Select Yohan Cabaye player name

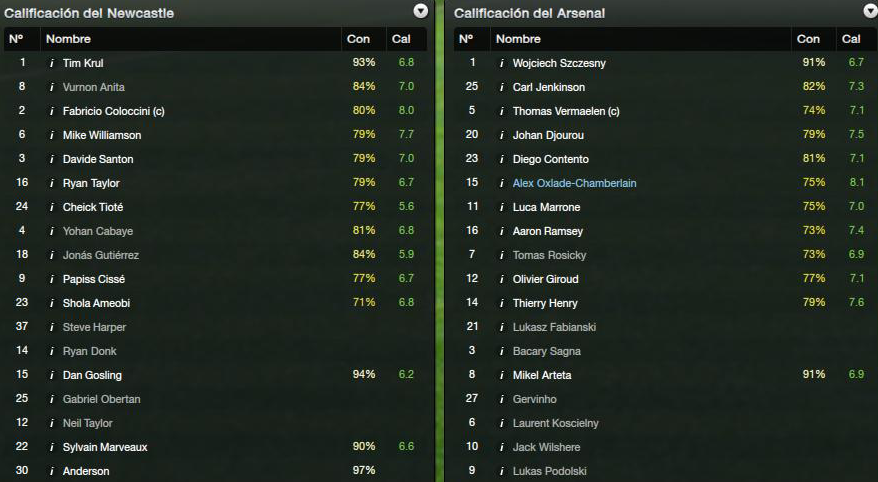97,231
